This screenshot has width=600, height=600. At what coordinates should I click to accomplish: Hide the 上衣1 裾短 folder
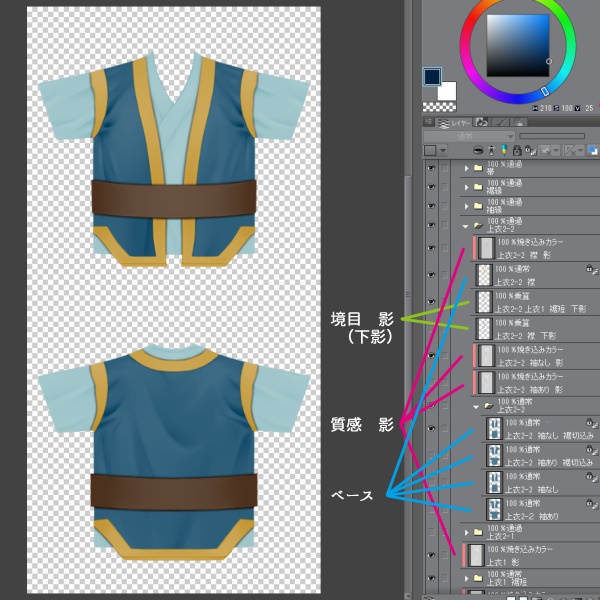coord(431,578)
